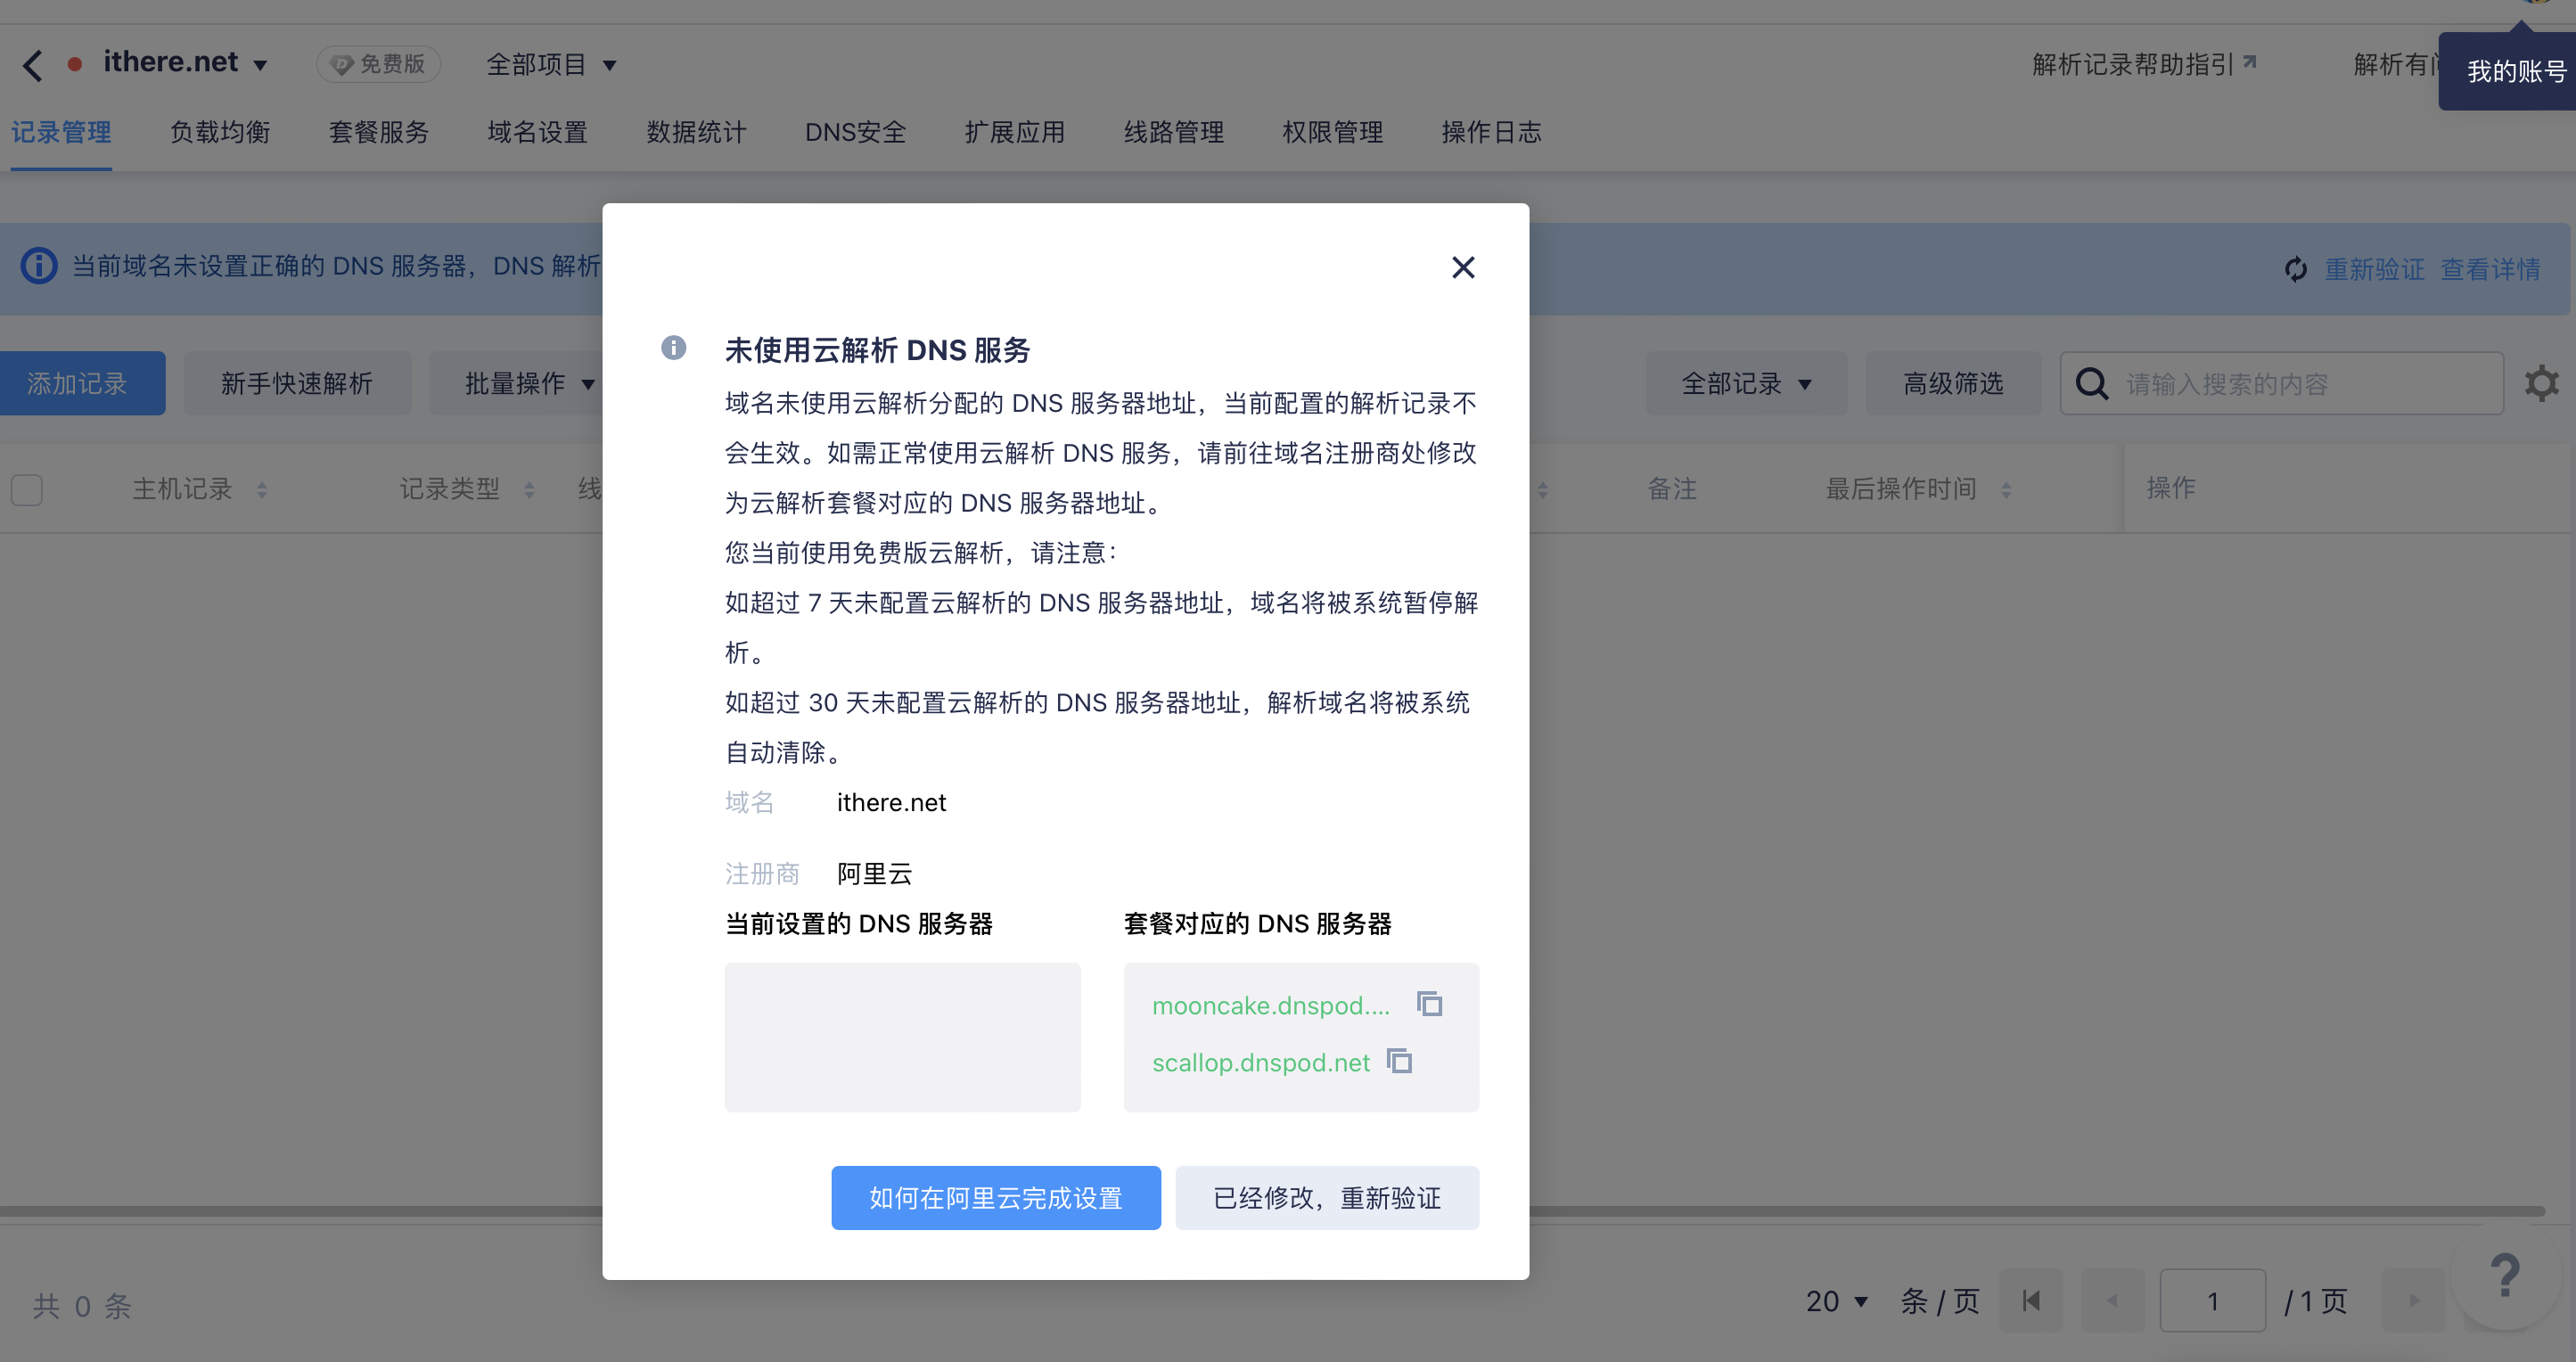This screenshot has height=1362, width=2576.
Task: Sort by 记录类型 column arrows
Action: [x=530, y=490]
